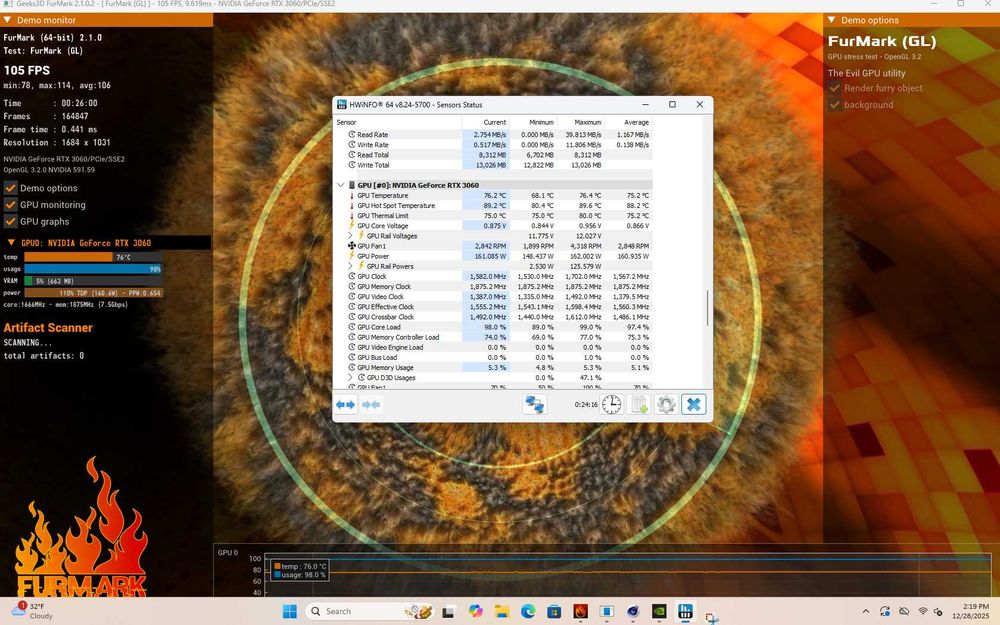This screenshot has width=1000, height=625.
Task: Switch to FurMark via its flame taskbar icon
Action: pyautogui.click(x=580, y=611)
